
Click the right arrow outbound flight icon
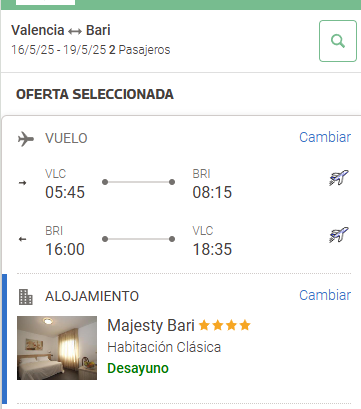(x=22, y=183)
